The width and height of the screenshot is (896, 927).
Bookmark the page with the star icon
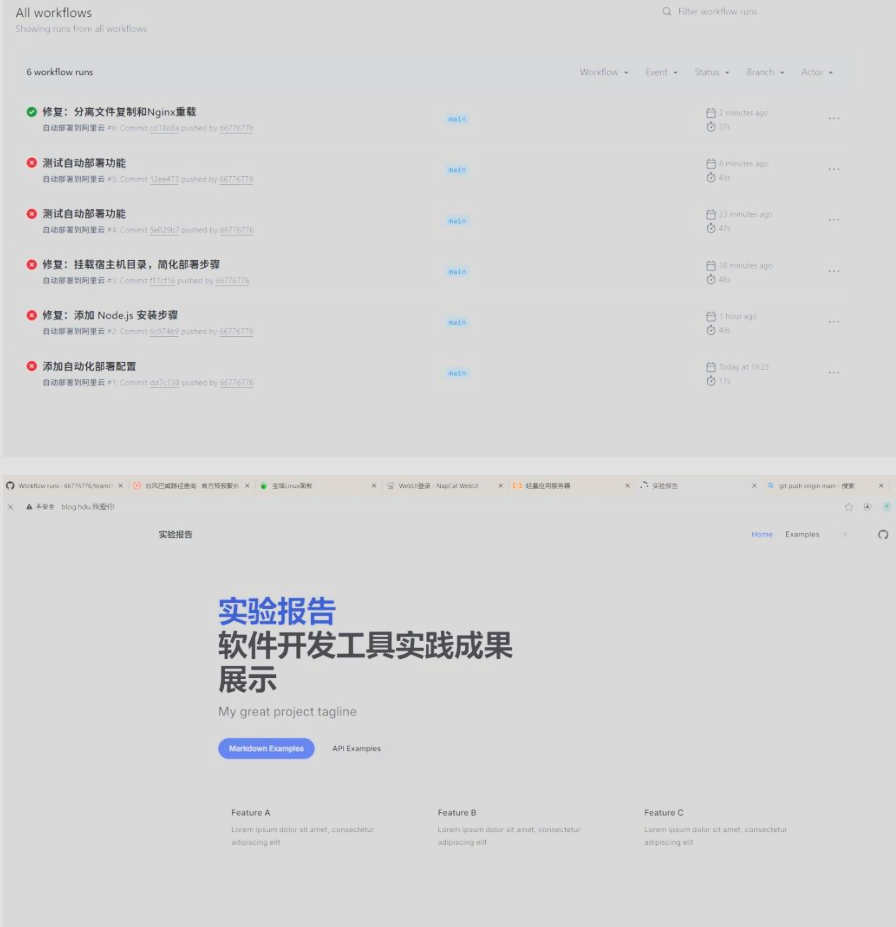coord(849,507)
